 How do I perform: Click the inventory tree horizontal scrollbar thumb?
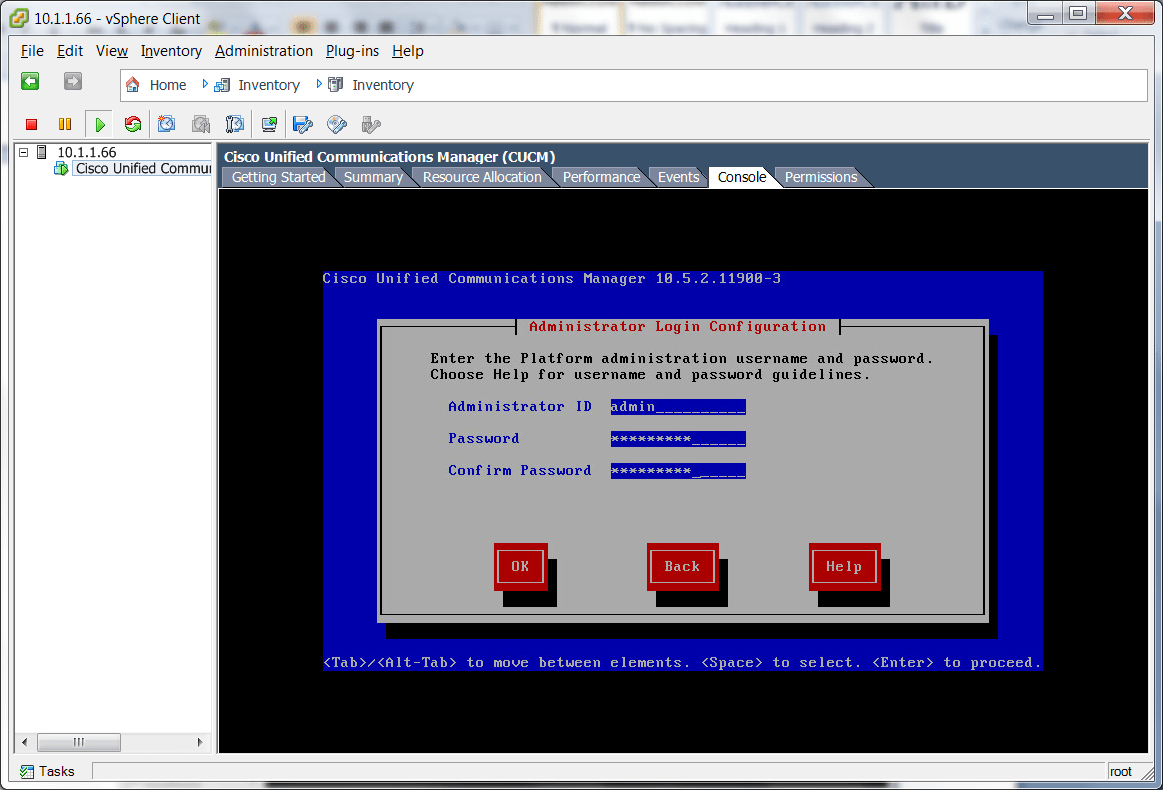coord(79,742)
